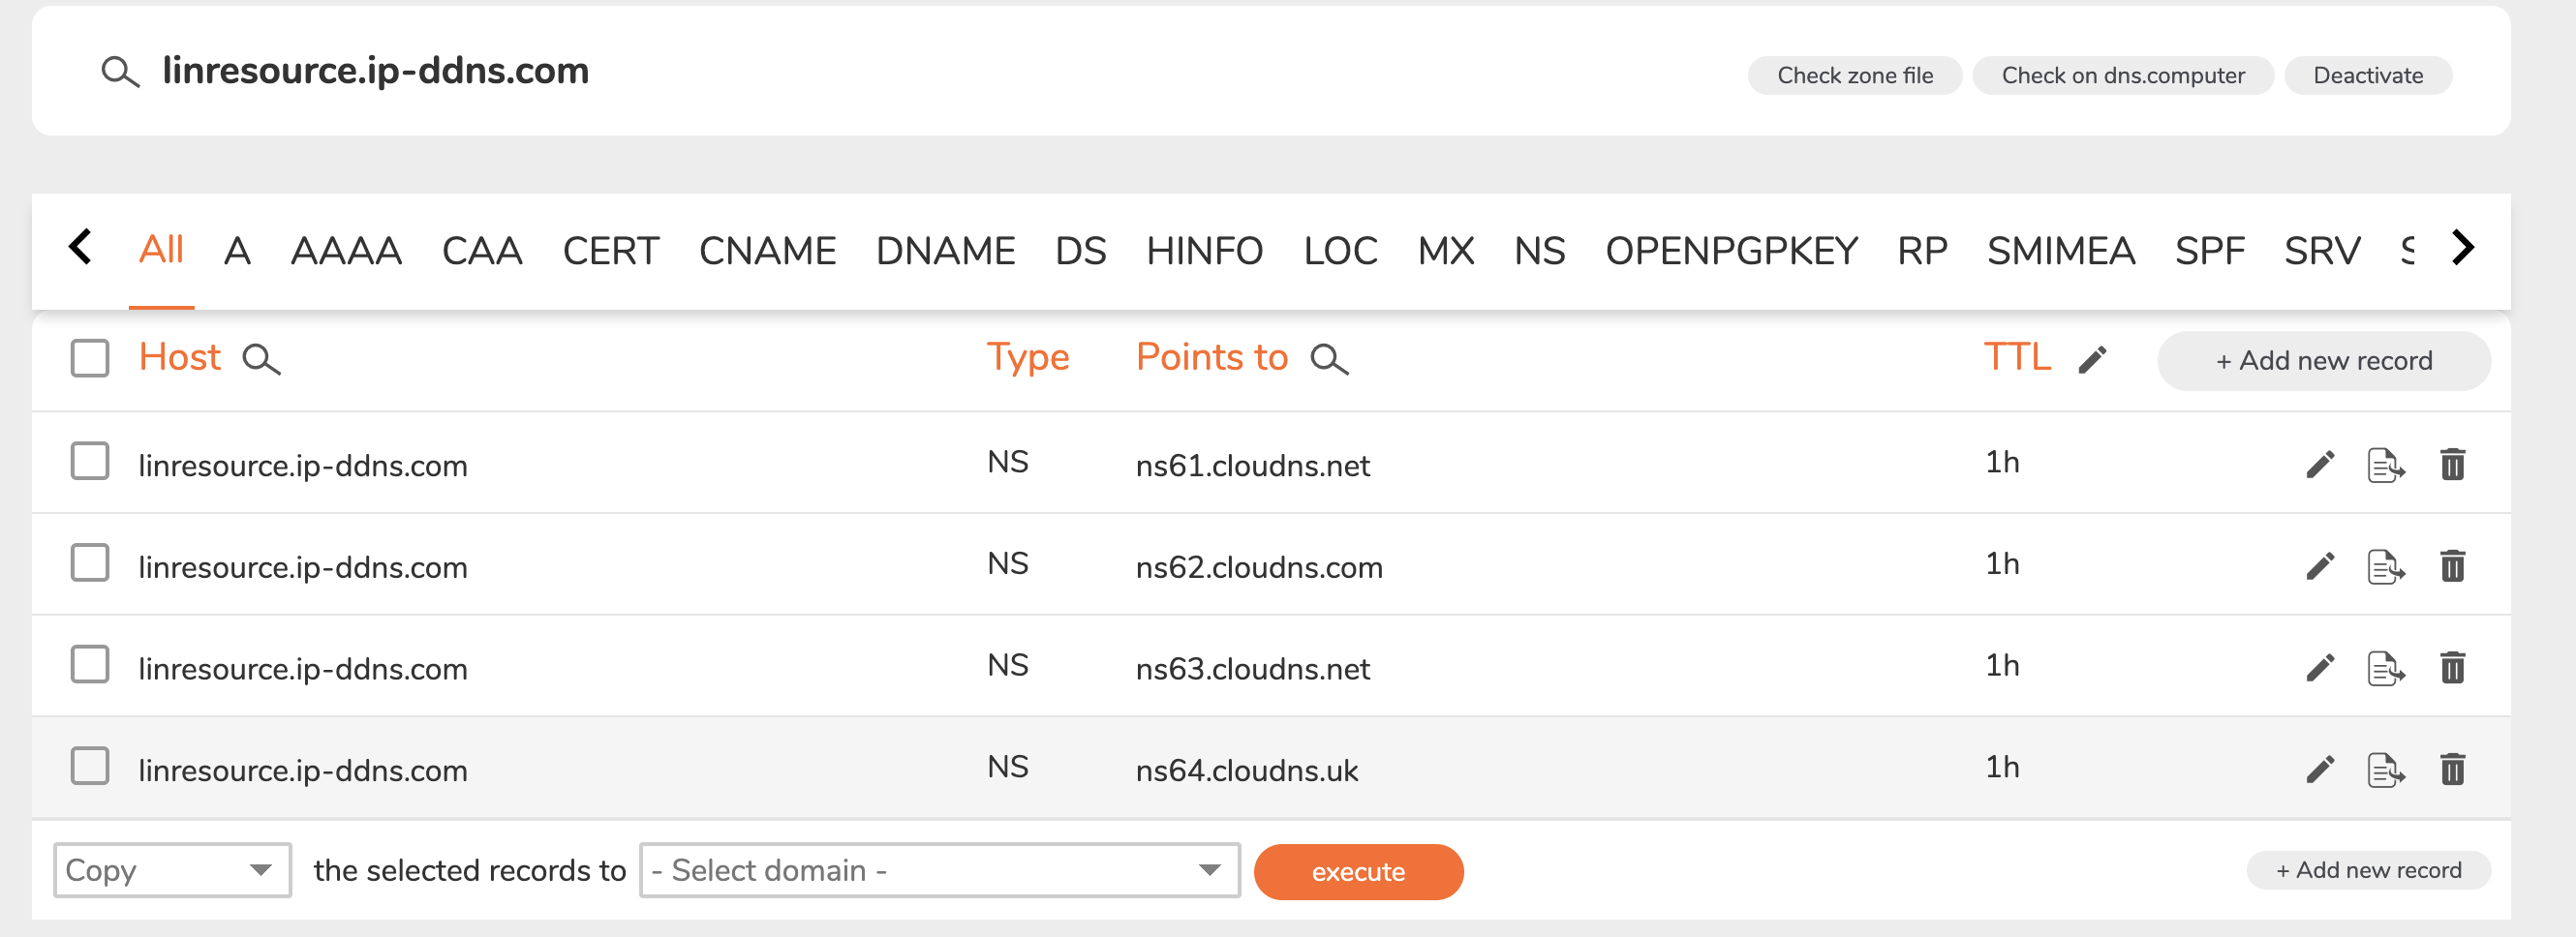Switch to the CERT records tab
Screen dimensions: 2576x937
point(611,251)
